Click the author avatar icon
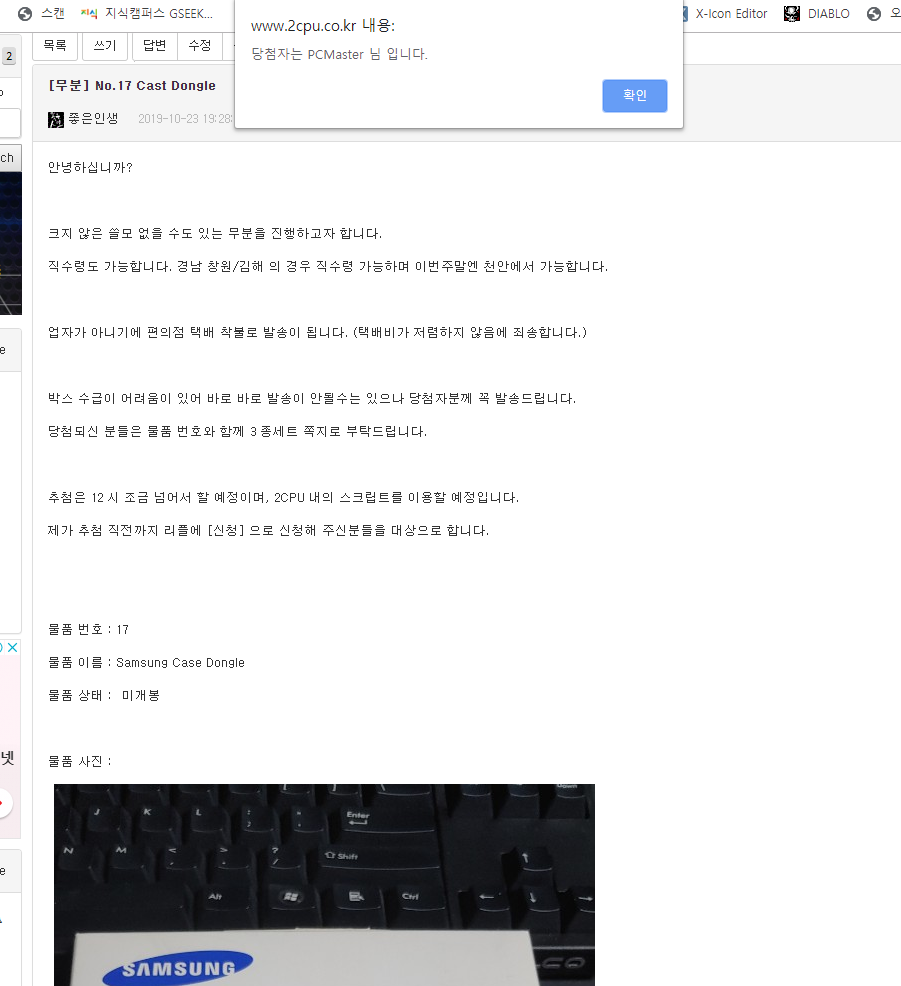 (x=56, y=119)
